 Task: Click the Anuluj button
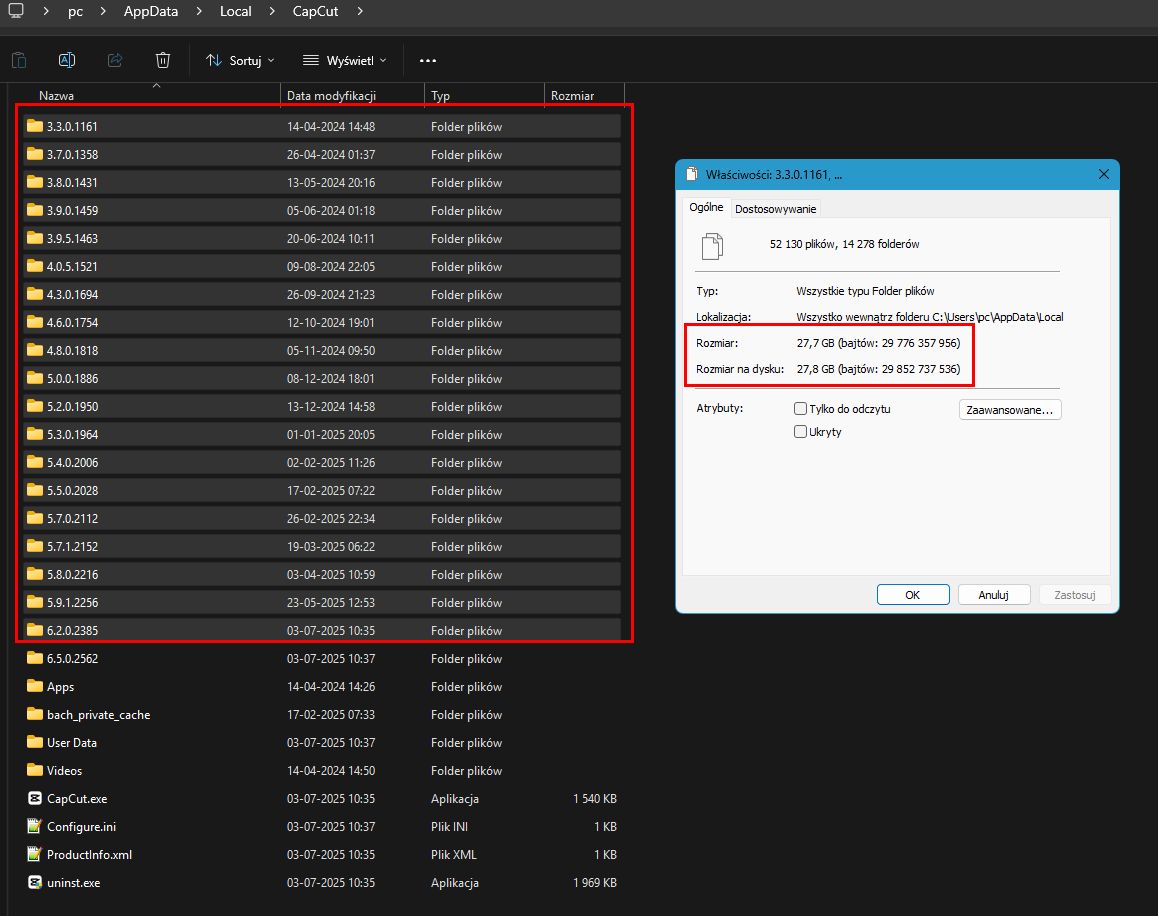point(993,594)
